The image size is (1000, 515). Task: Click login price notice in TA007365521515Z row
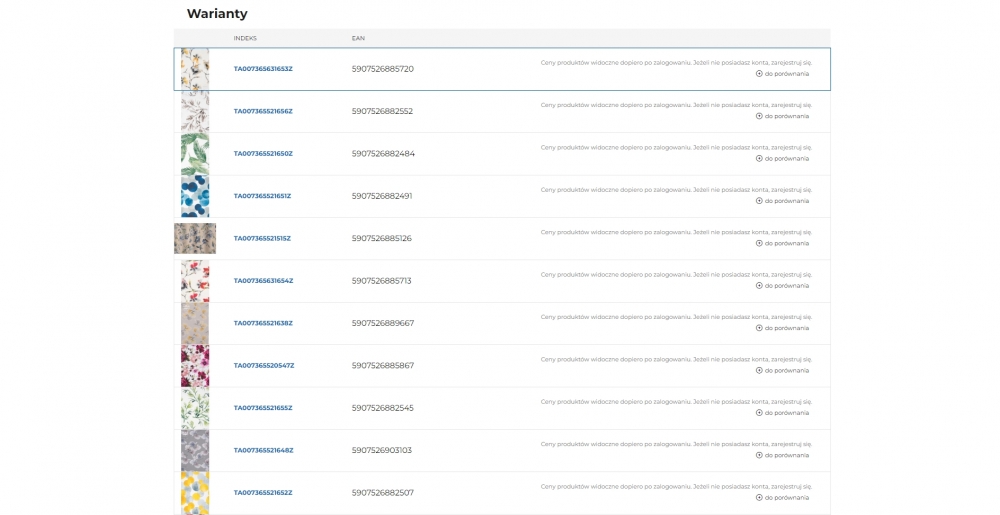pyautogui.click(x=676, y=232)
